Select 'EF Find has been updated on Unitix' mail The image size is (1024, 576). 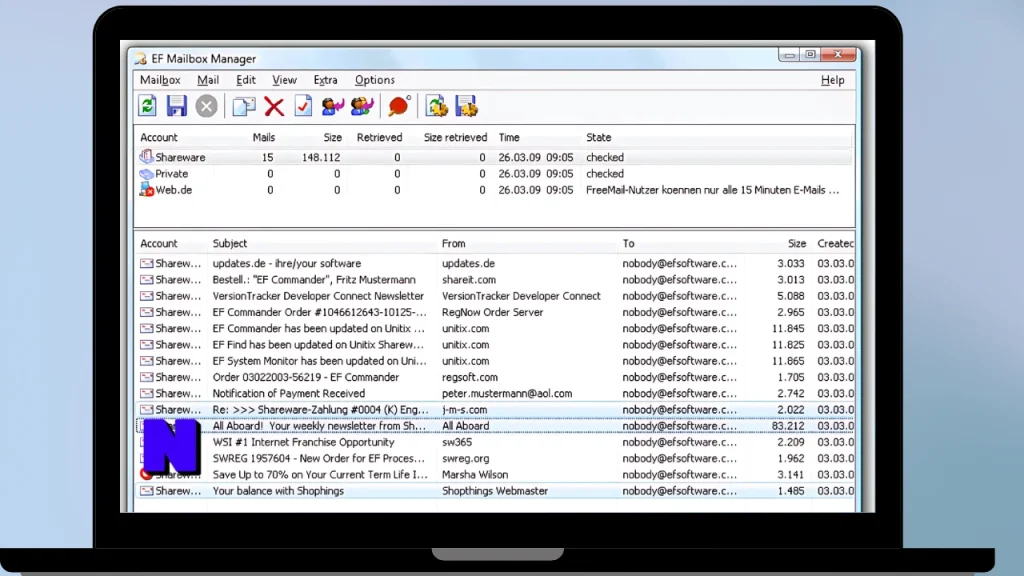(318, 345)
